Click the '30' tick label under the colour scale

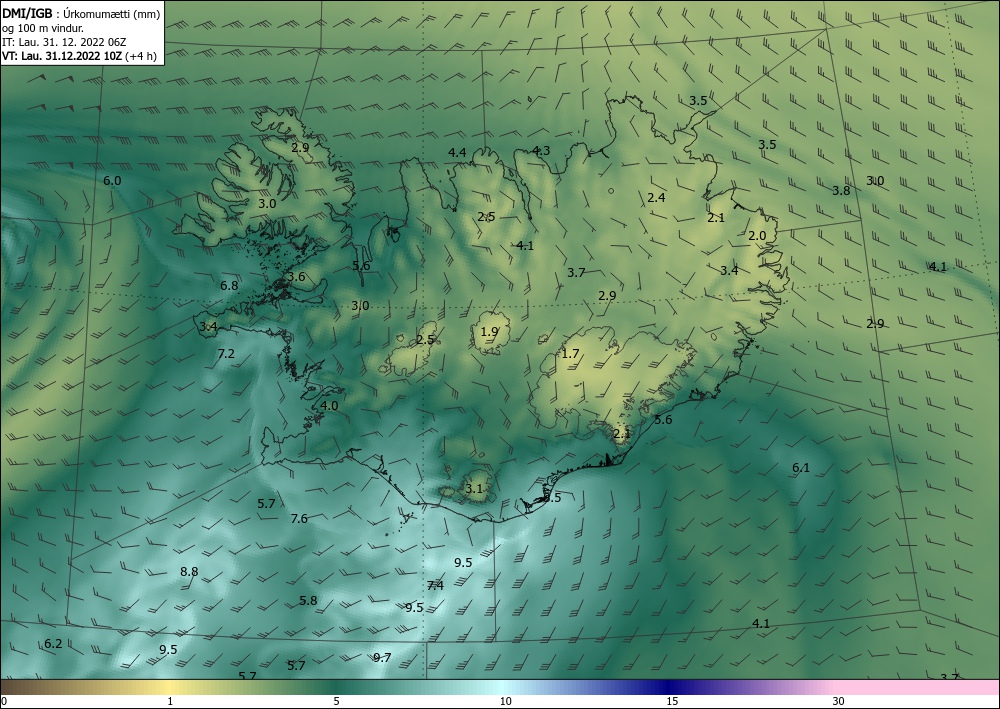[x=838, y=702]
